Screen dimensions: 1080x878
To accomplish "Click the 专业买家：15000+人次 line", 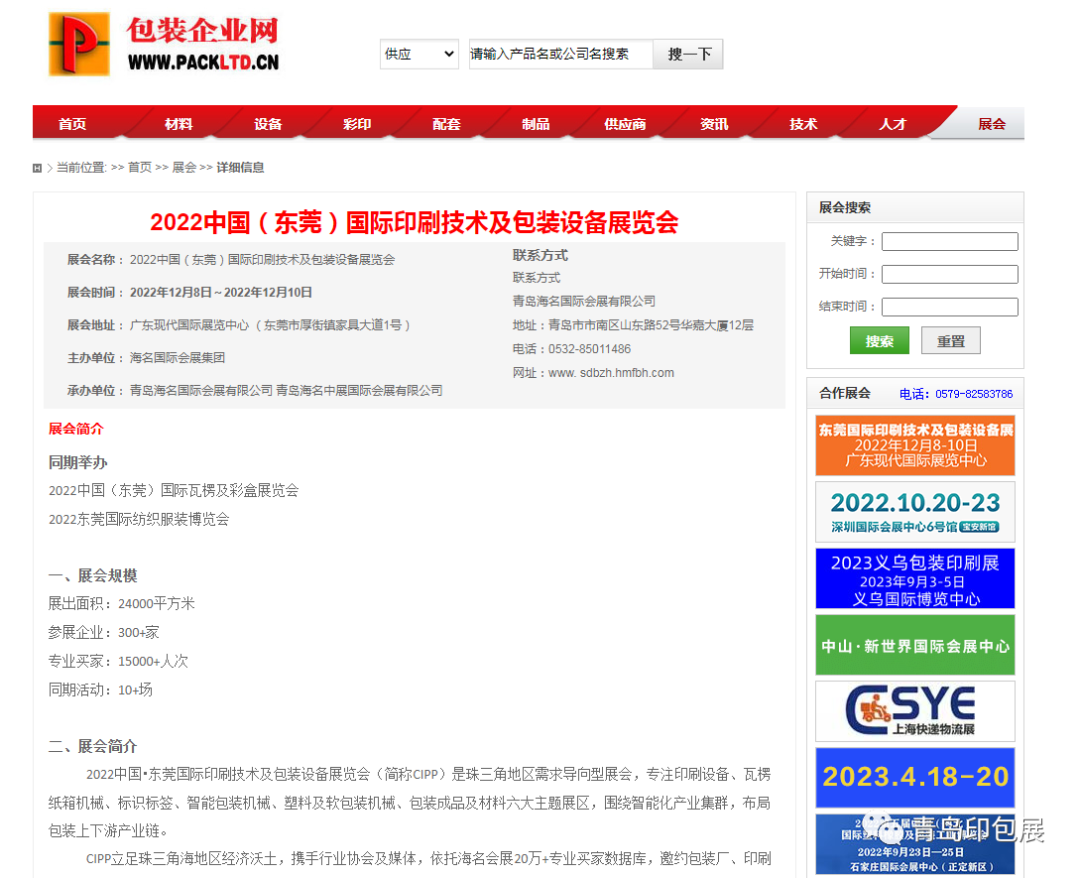I will coord(118,661).
